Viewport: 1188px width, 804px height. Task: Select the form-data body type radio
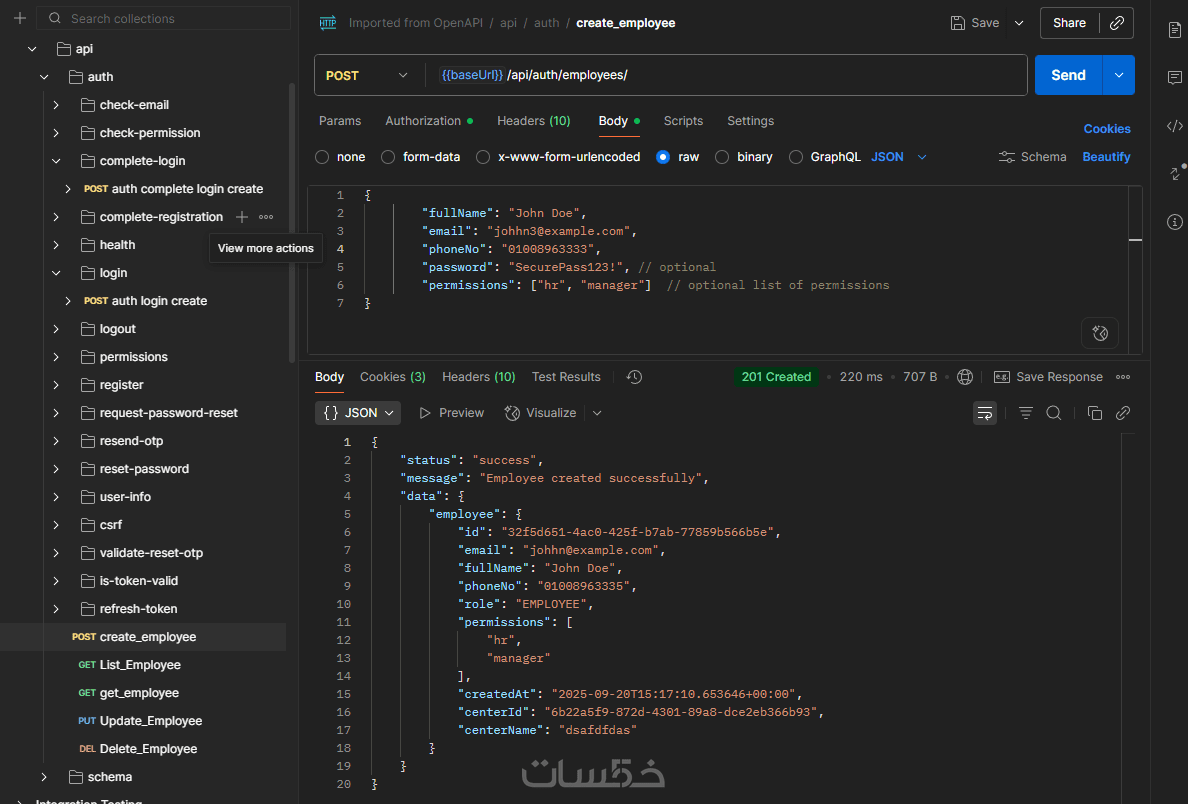pos(393,157)
